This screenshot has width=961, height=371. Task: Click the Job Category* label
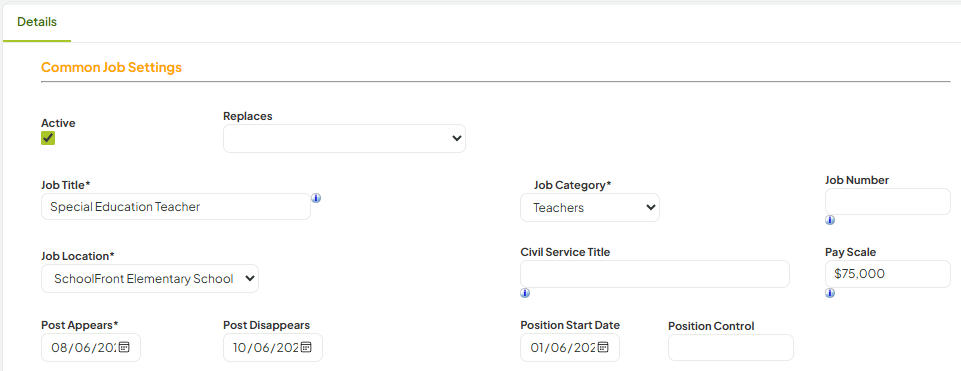click(572, 185)
